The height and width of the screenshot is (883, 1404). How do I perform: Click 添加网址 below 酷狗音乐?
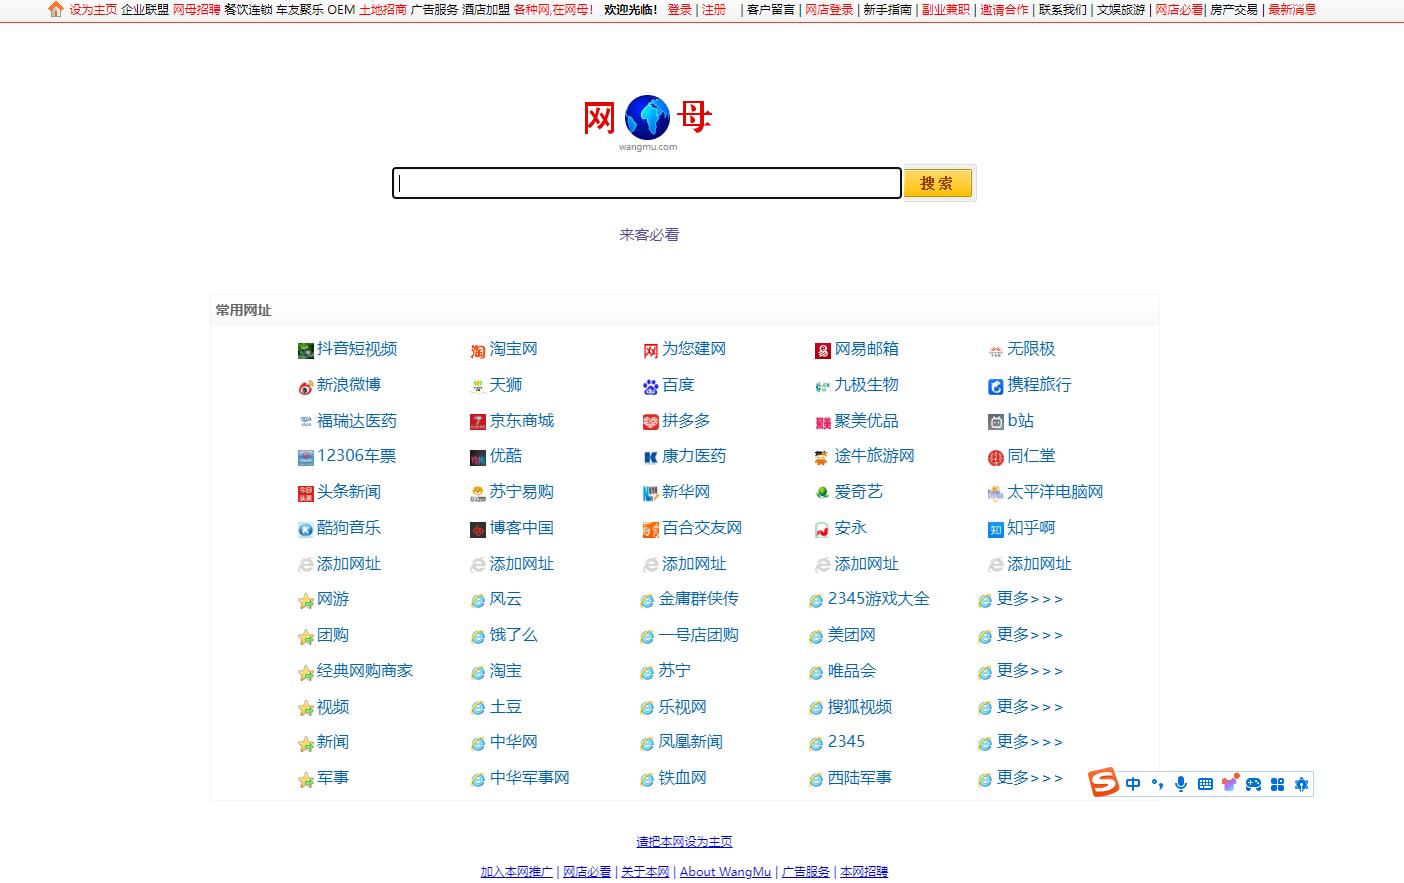click(349, 564)
